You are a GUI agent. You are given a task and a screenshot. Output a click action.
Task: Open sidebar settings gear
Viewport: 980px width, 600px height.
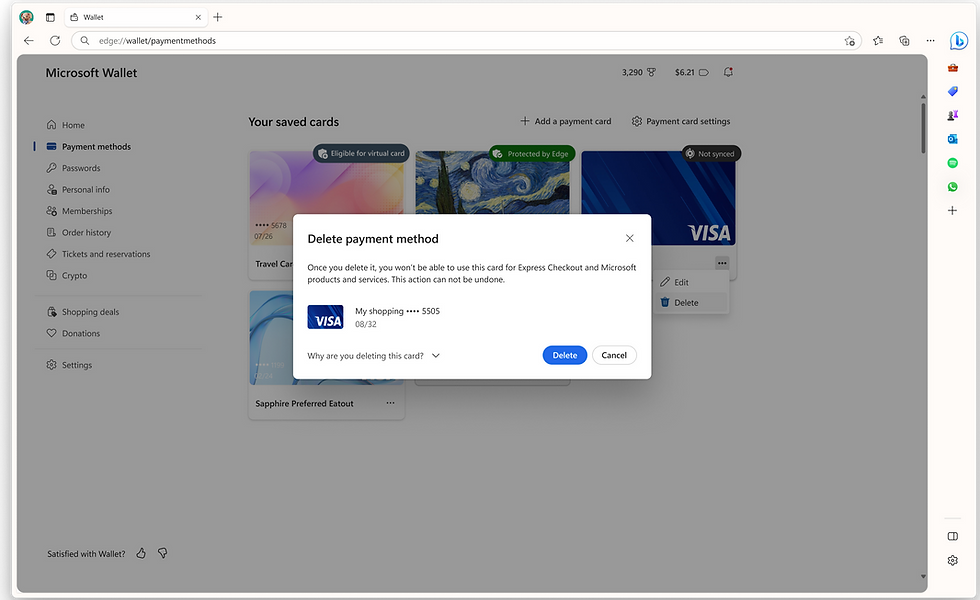(x=952, y=560)
